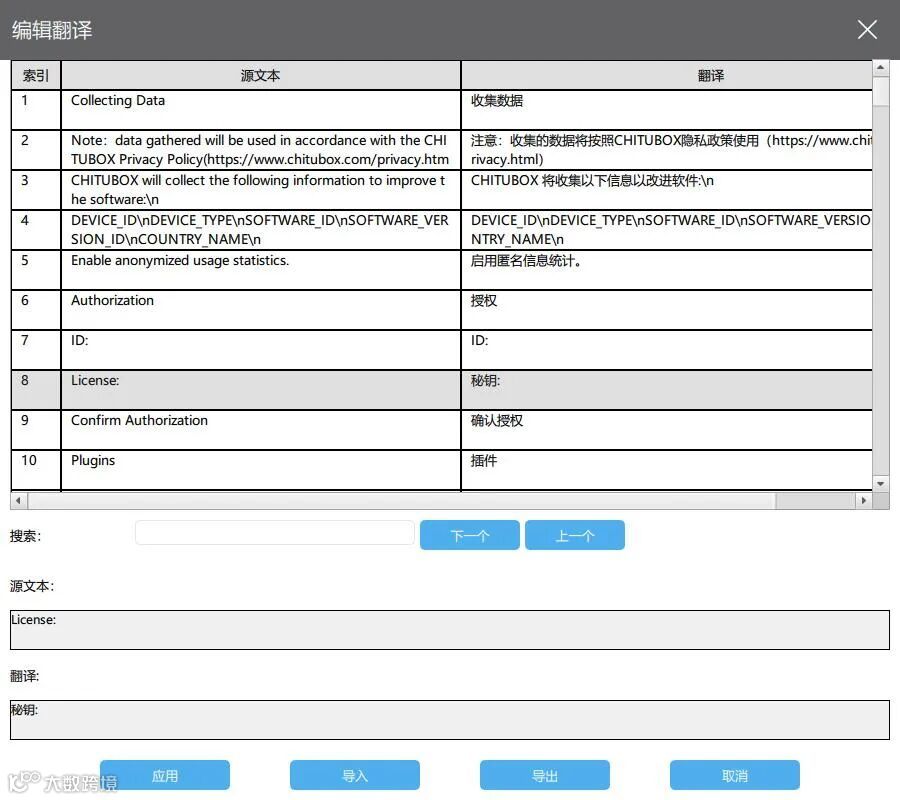Image resolution: width=900 pixels, height=800 pixels.
Task: Click the 导出 button
Action: (545, 775)
